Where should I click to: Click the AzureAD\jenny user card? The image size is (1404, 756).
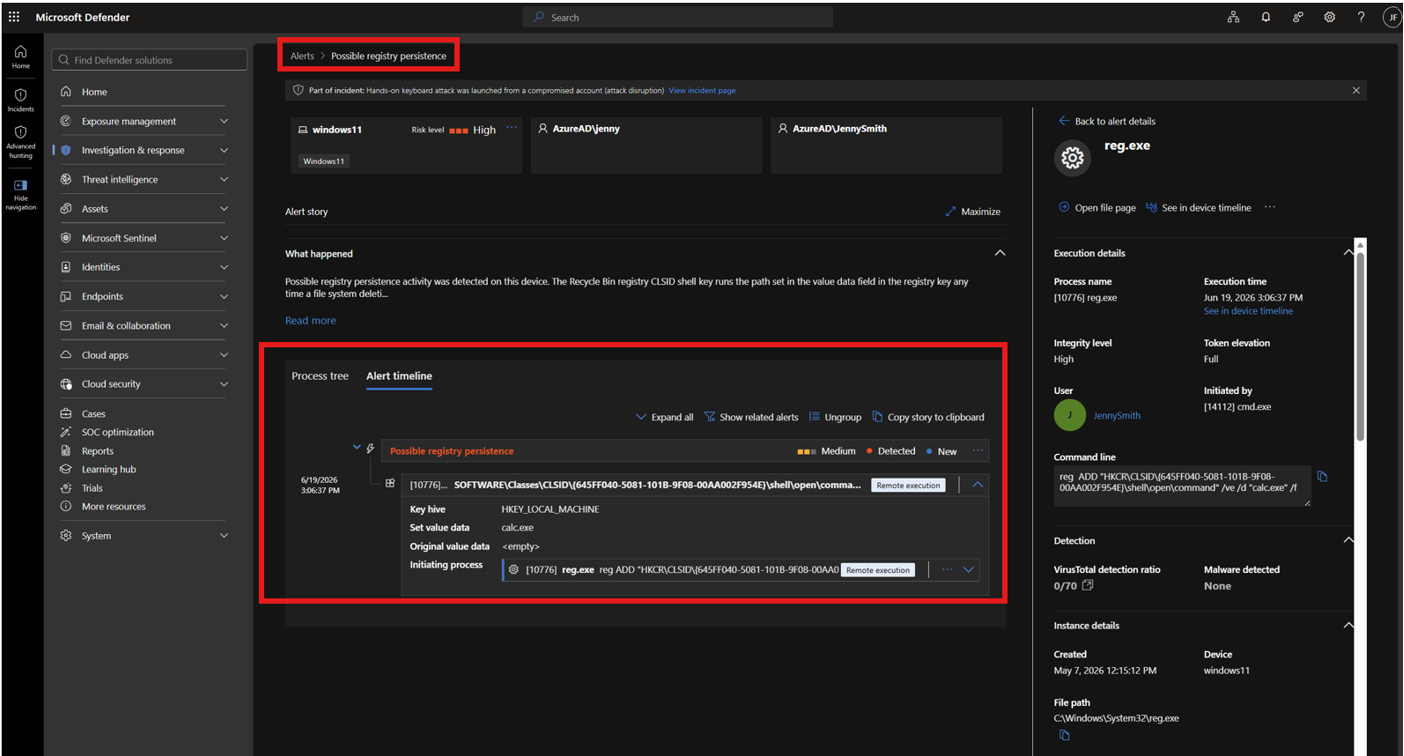click(646, 145)
